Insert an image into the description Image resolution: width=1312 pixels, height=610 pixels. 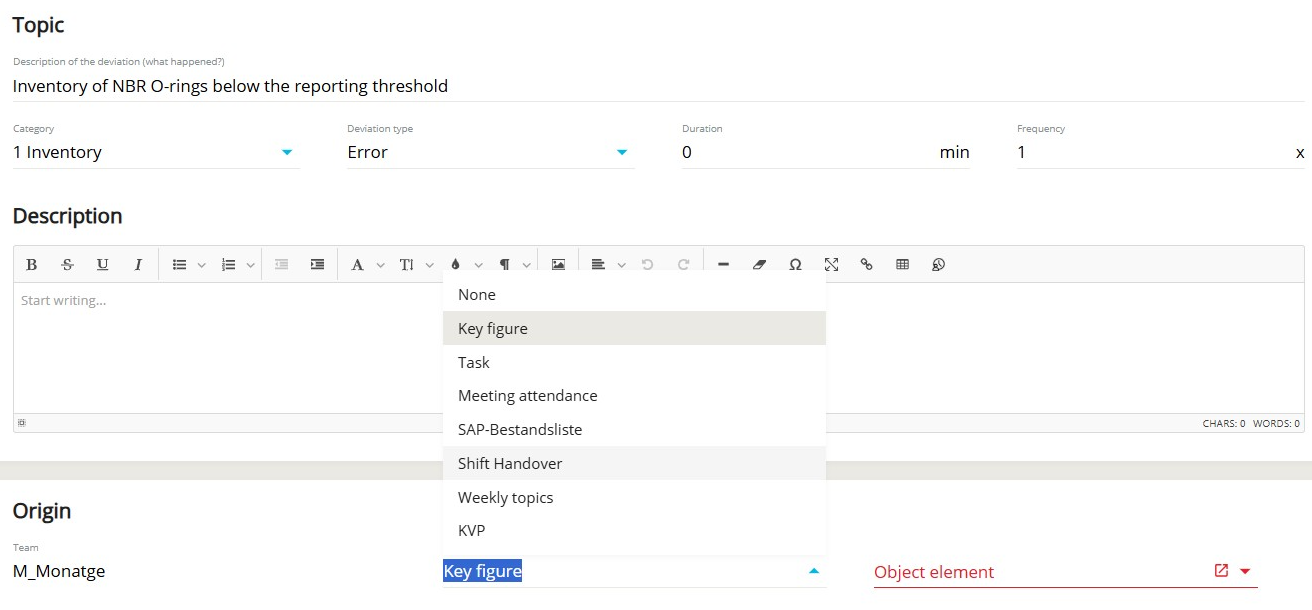click(558, 265)
